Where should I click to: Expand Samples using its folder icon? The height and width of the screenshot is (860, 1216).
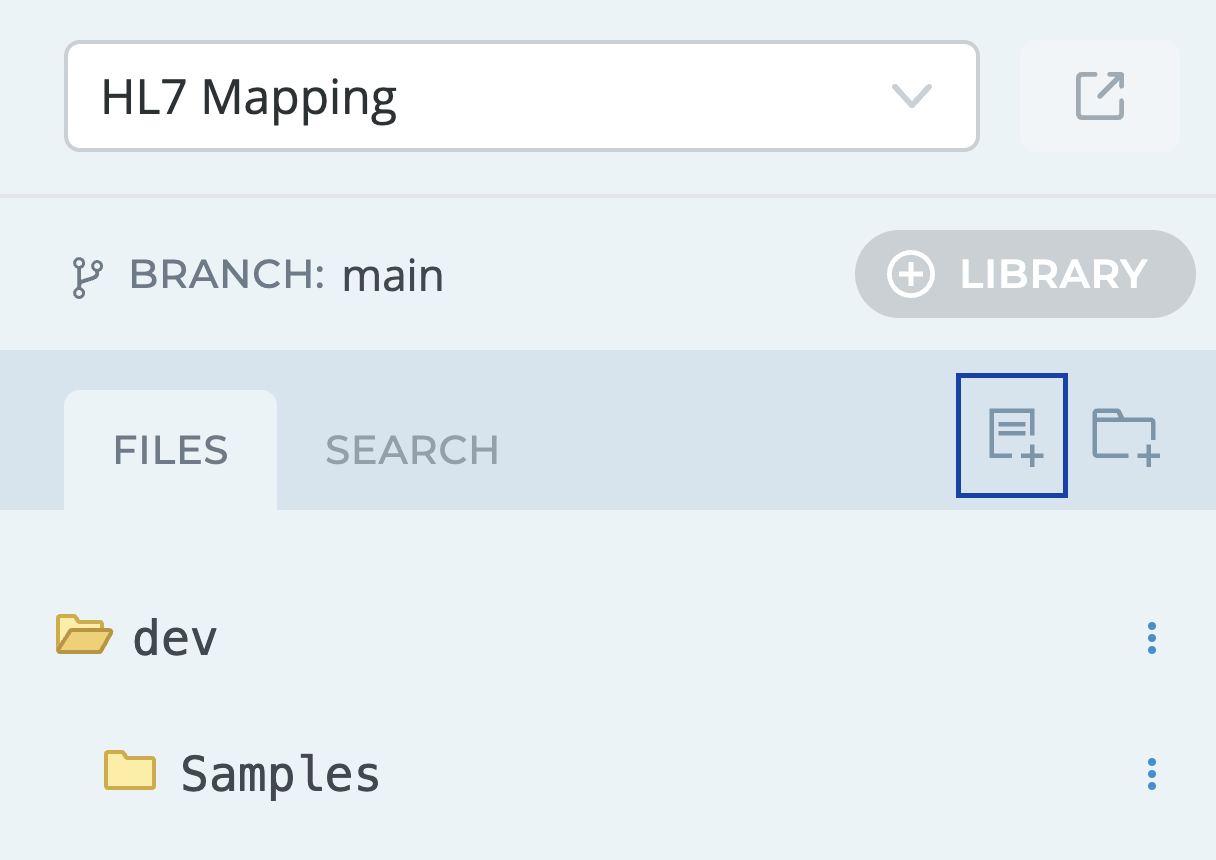[130, 771]
